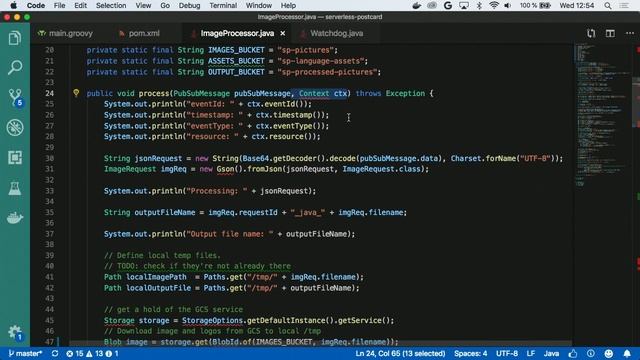Change file encoding UTF-8

(507, 353)
